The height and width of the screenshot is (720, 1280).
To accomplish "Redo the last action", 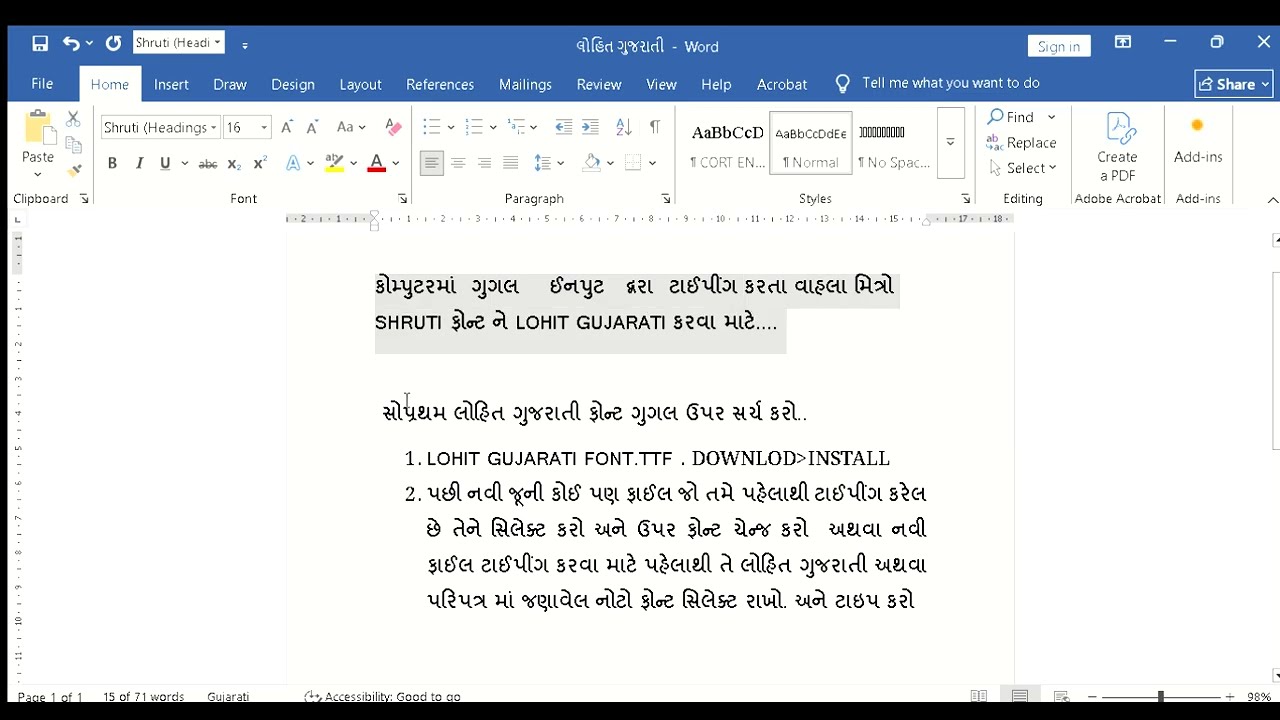I will (113, 43).
